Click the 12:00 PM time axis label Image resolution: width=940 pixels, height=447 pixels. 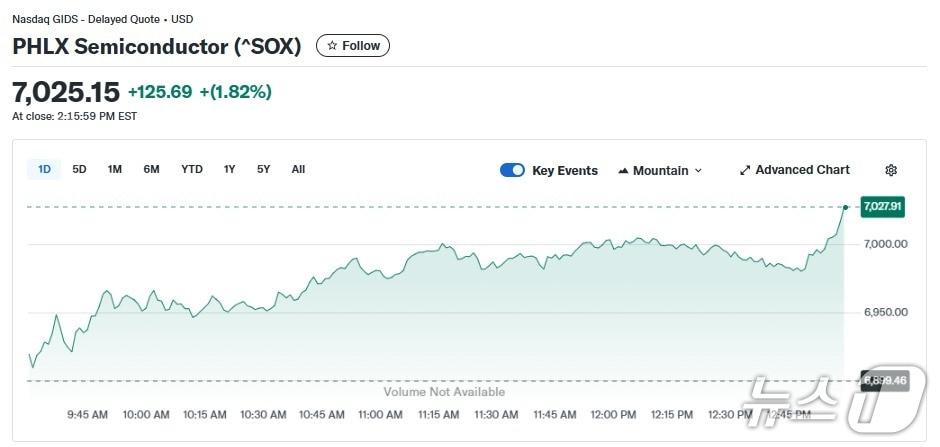[x=613, y=414]
